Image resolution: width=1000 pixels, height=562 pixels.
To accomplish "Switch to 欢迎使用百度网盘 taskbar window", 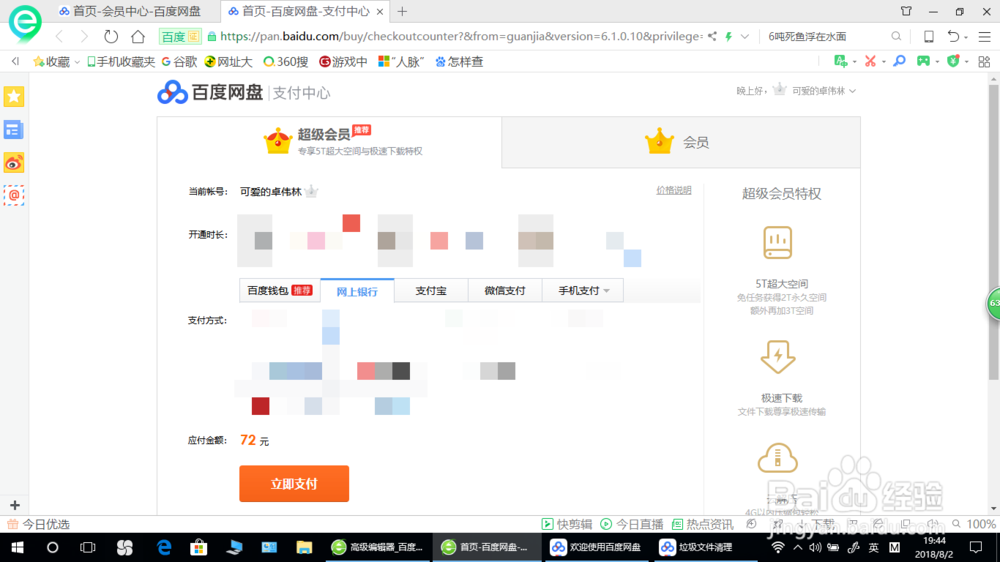I will 596,547.
